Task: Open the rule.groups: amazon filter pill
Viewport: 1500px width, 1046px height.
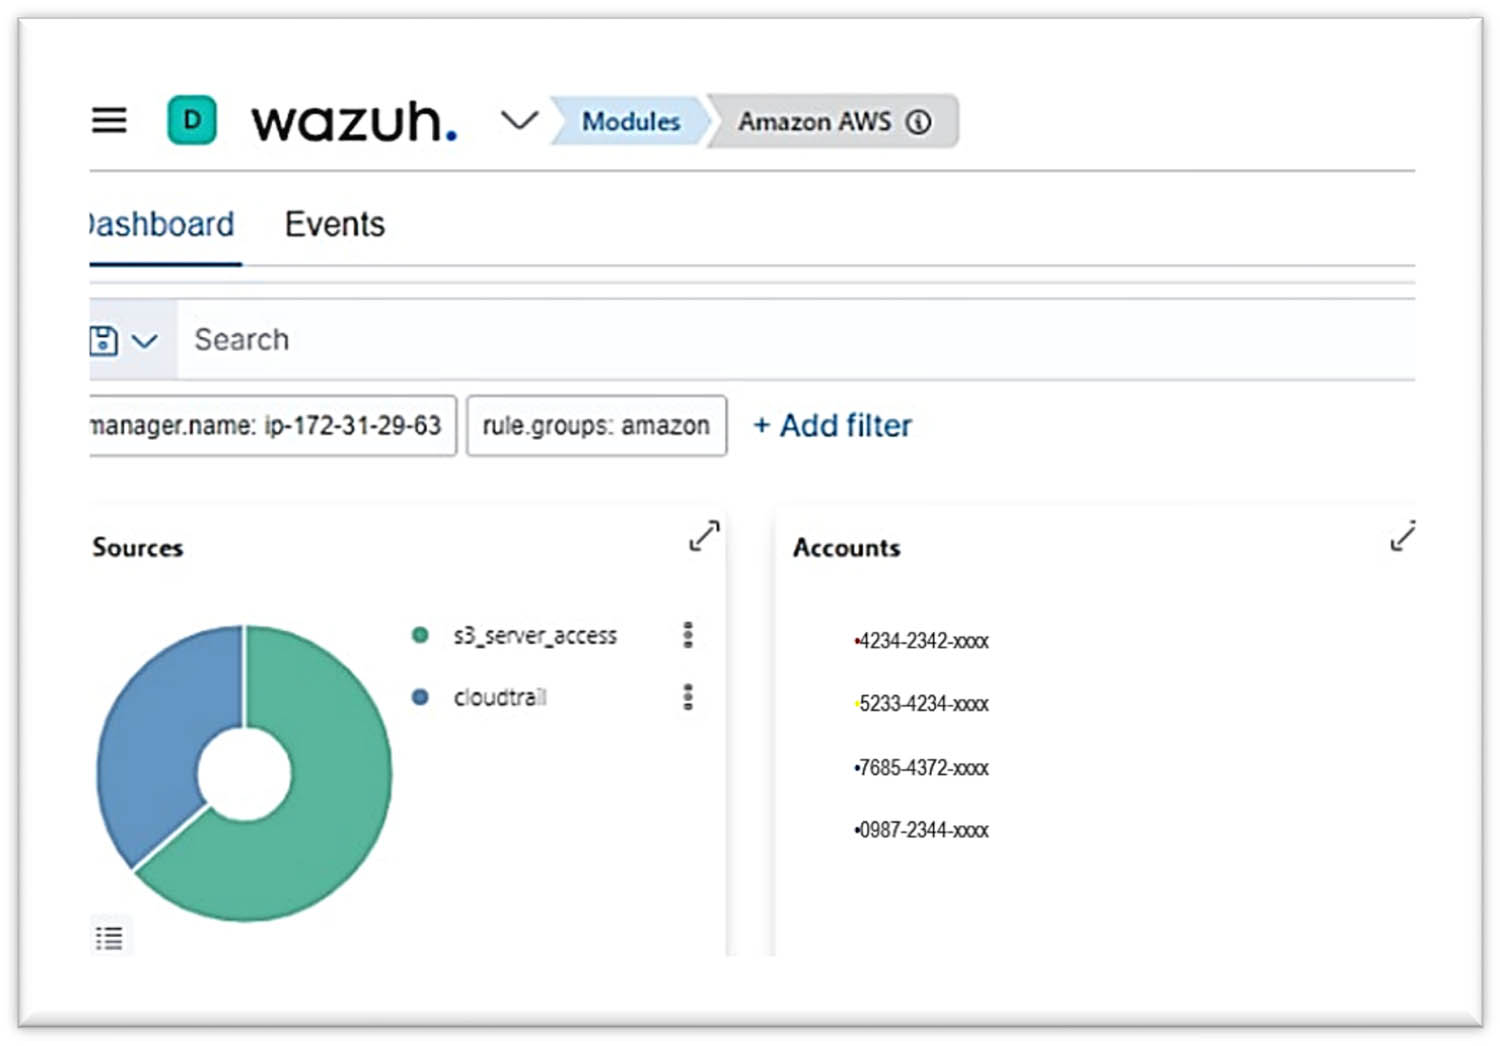Action: pos(596,426)
